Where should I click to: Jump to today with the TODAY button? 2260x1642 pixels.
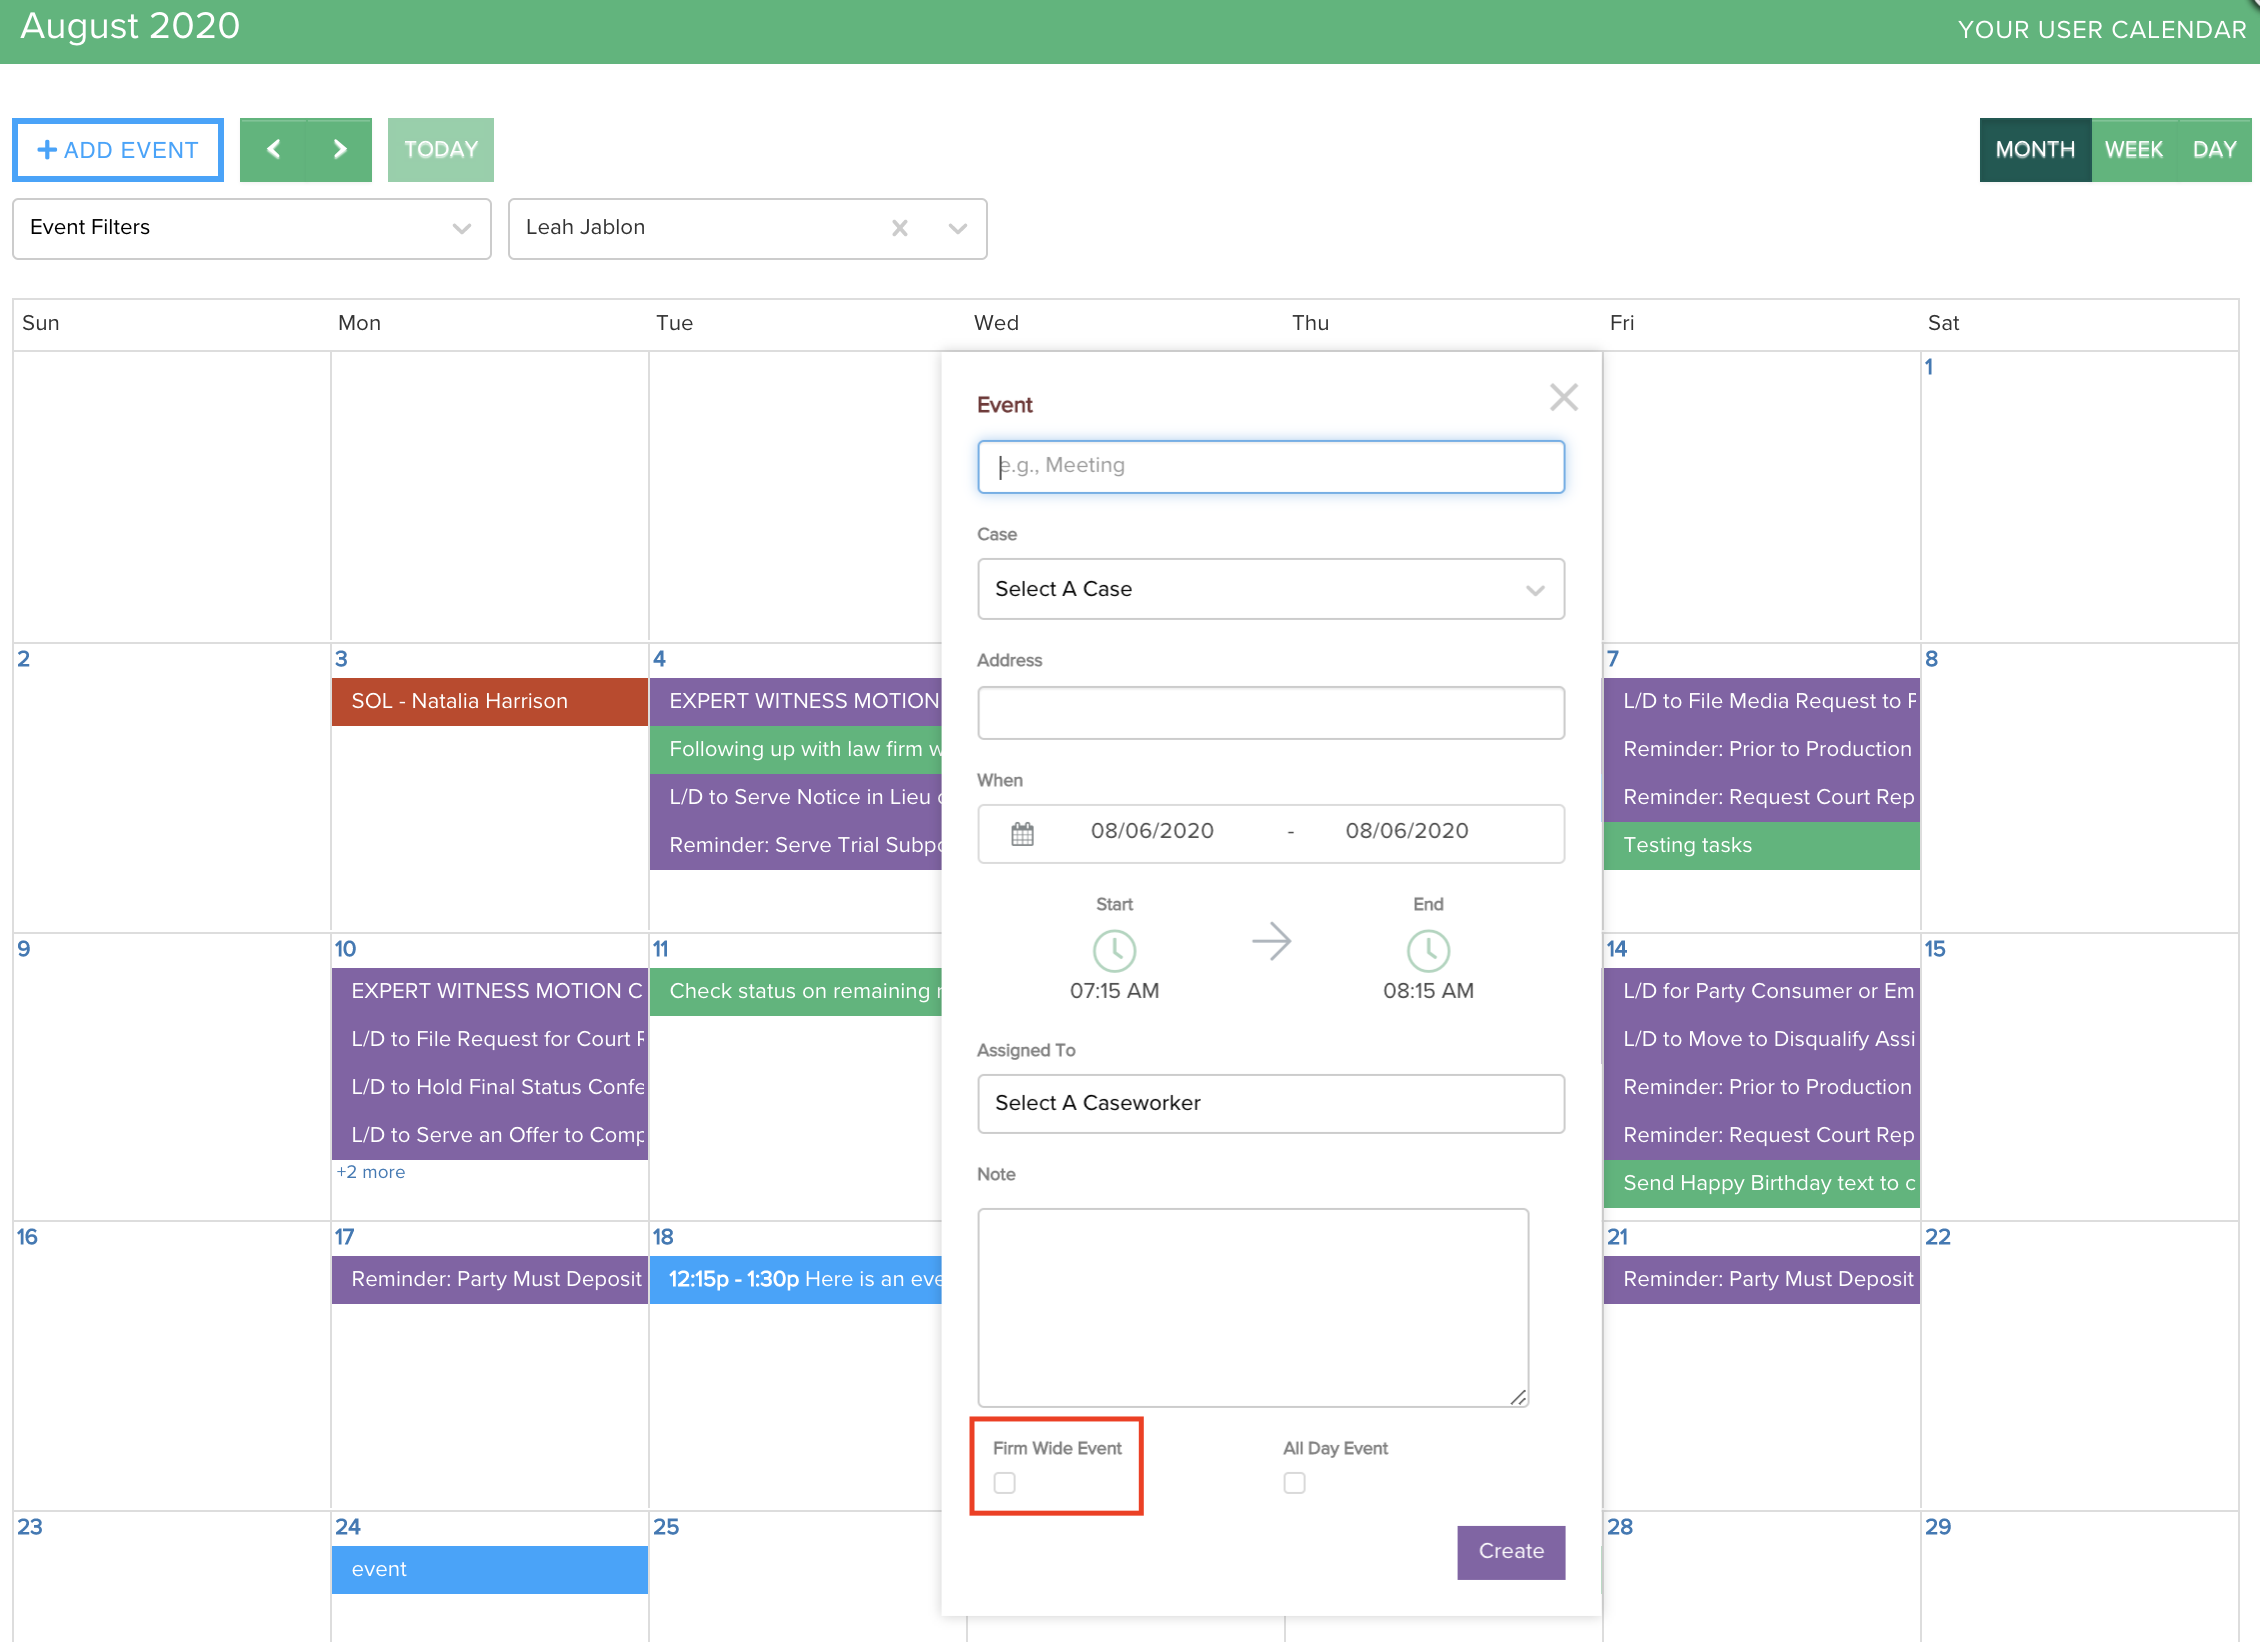440,149
